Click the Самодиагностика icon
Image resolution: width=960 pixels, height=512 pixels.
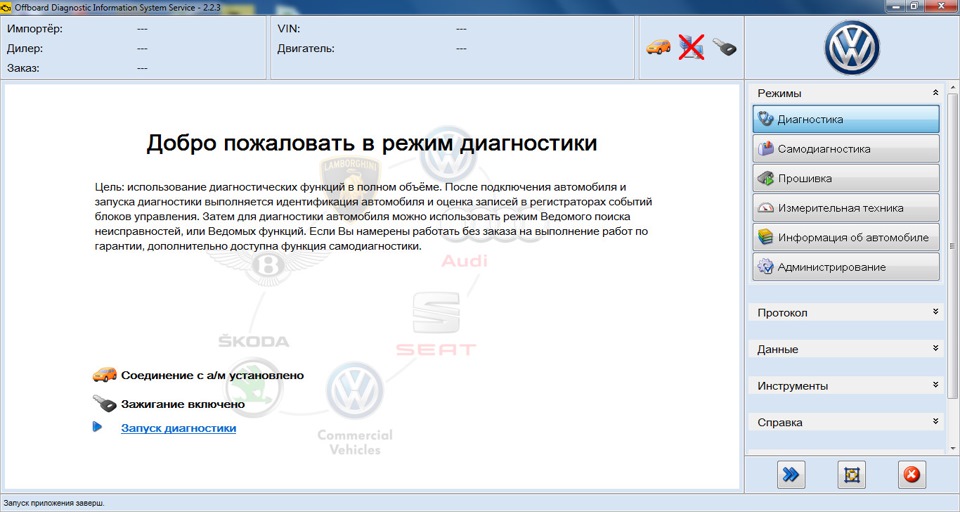(x=765, y=149)
